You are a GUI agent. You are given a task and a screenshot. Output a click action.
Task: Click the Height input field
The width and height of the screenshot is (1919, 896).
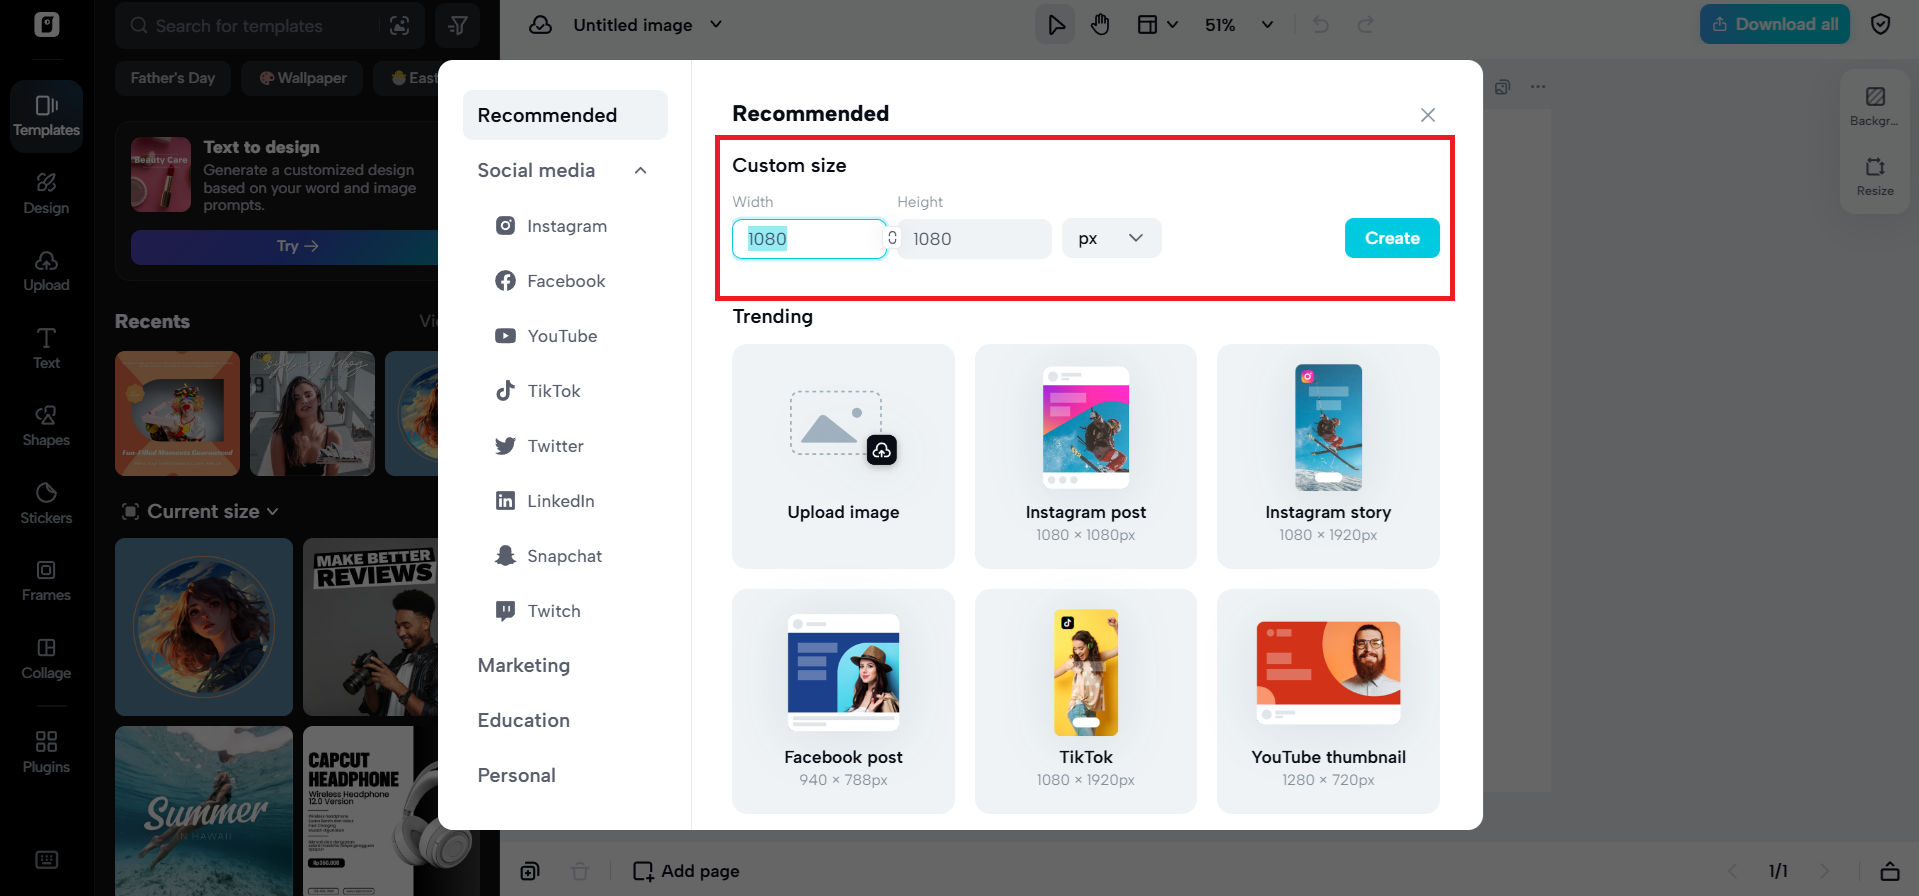[x=974, y=239]
